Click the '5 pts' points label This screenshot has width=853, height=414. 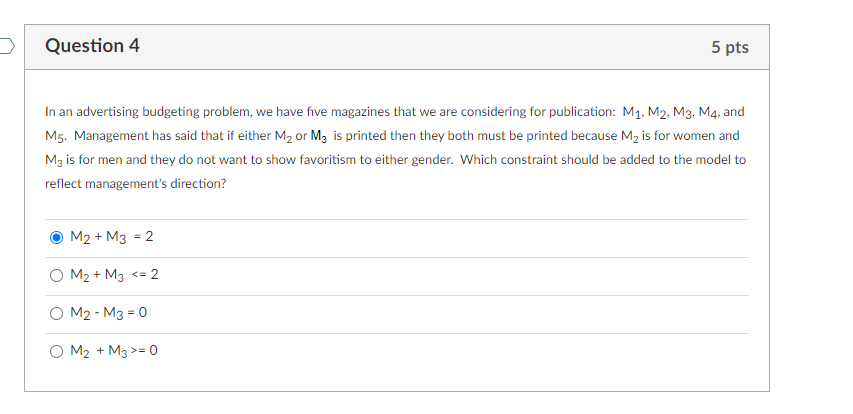point(730,47)
